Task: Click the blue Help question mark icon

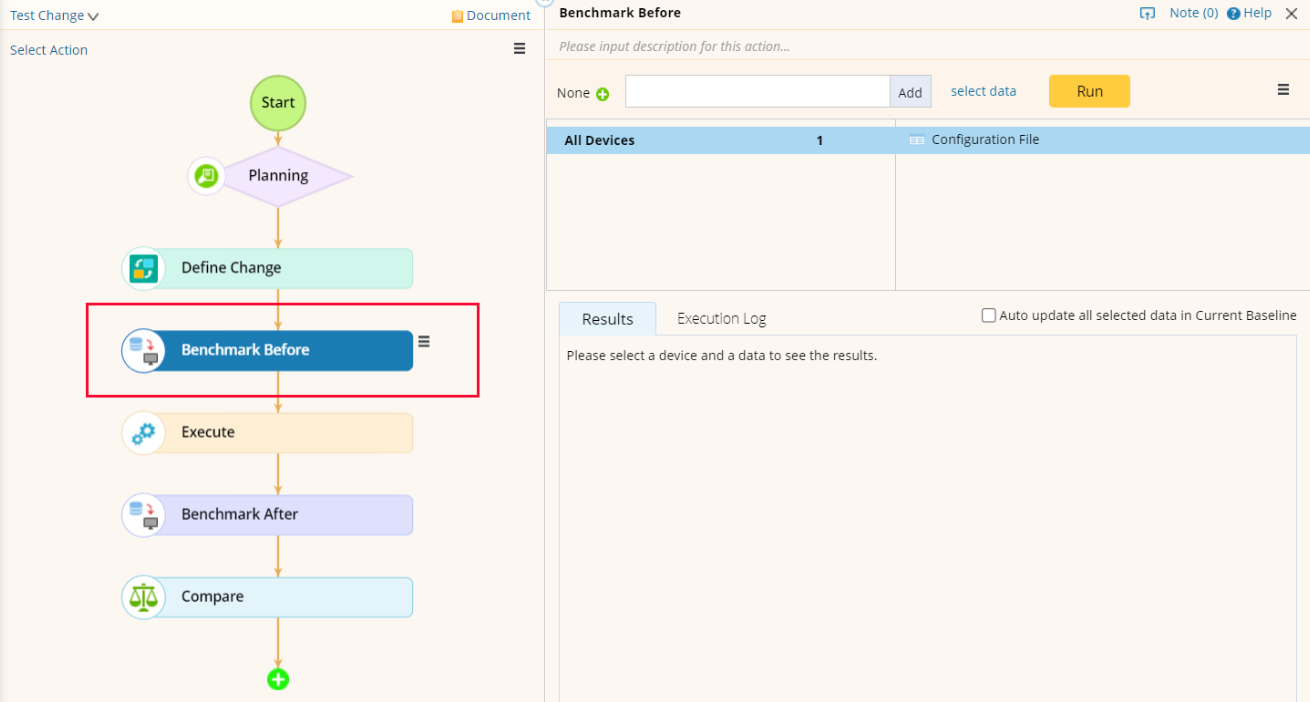Action: coord(1234,14)
